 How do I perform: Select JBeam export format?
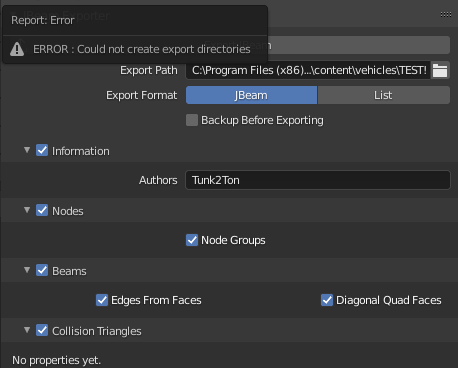click(251, 95)
